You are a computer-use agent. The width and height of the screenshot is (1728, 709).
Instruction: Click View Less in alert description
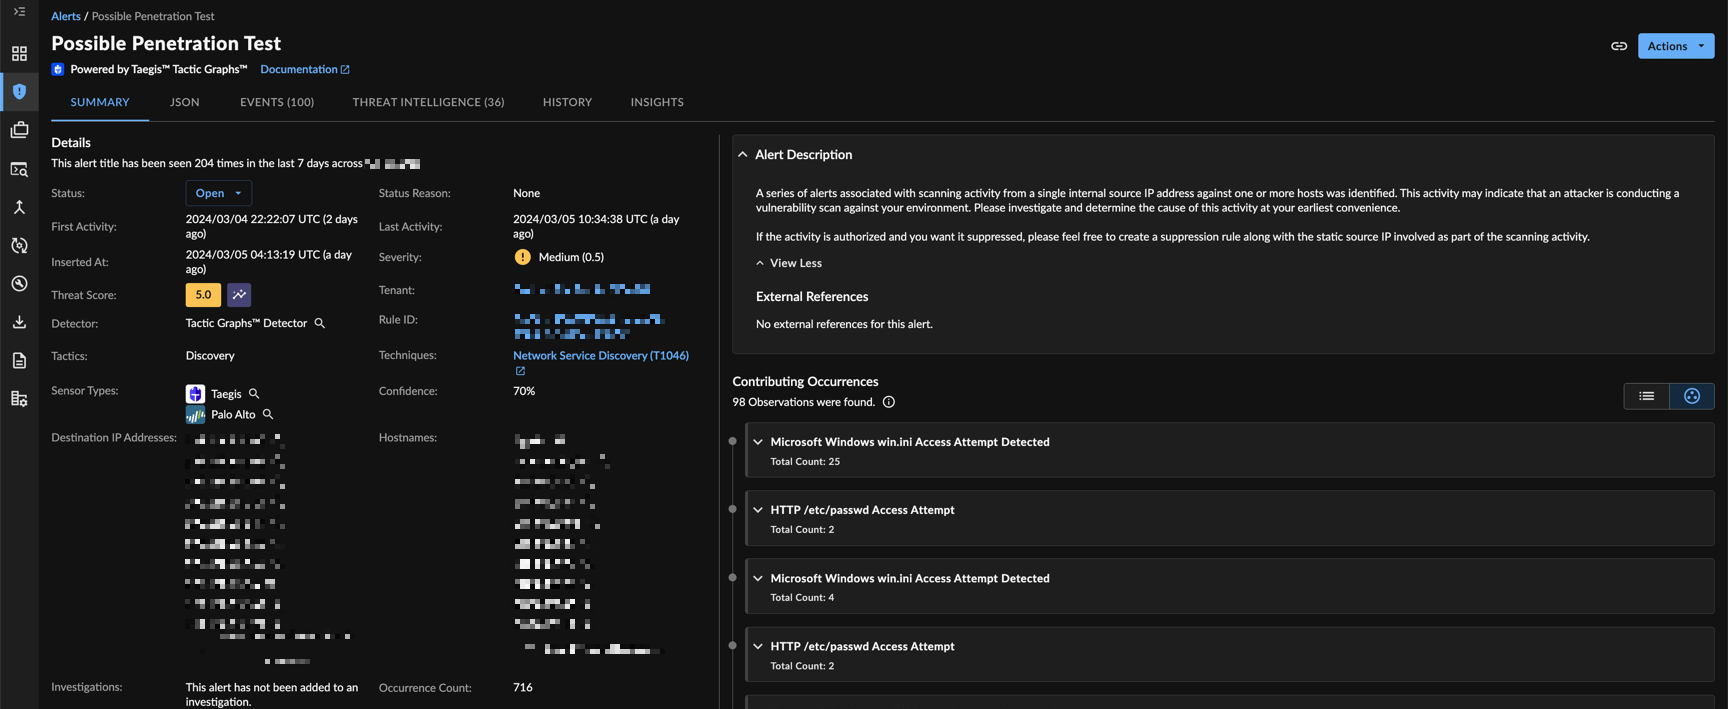(789, 263)
